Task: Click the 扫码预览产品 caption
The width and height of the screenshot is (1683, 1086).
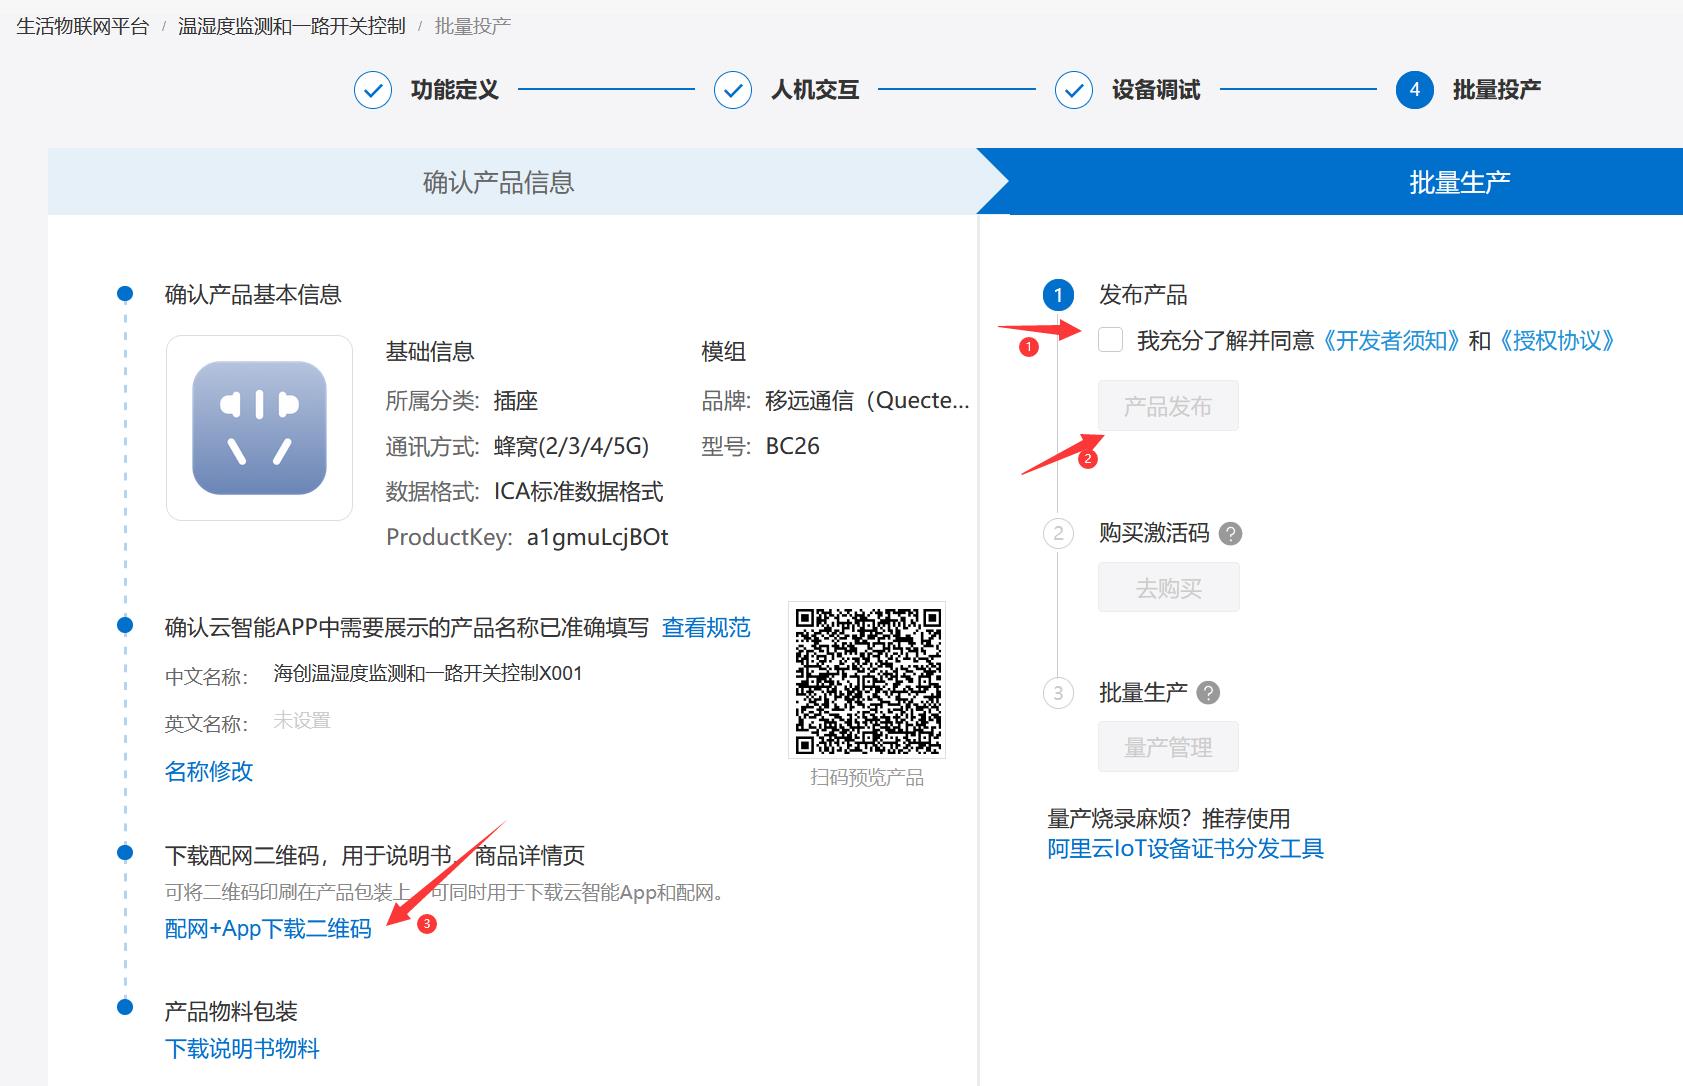Action: 867,778
